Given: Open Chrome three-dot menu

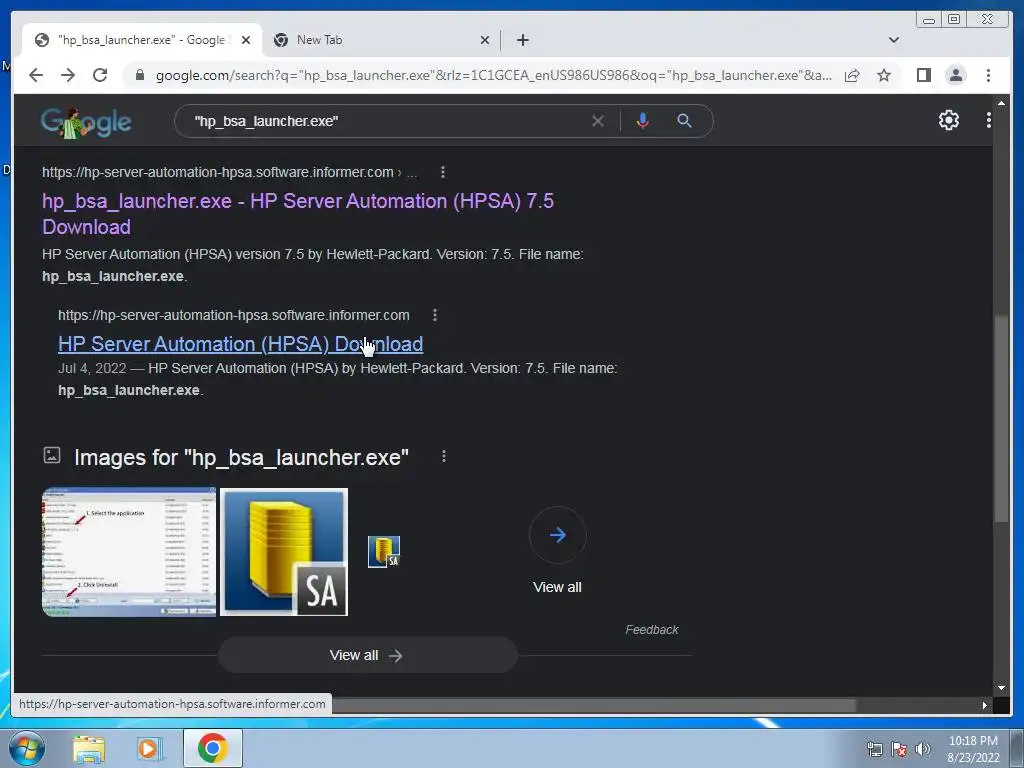Looking at the screenshot, I should [988, 75].
